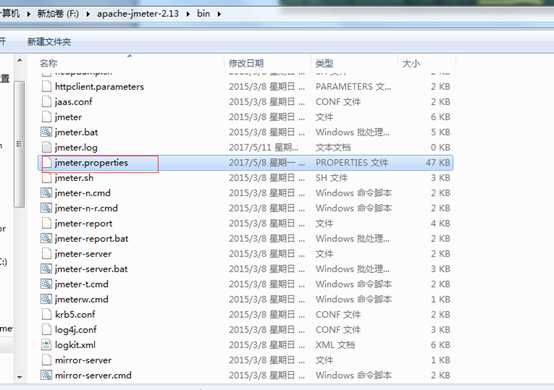554x390 pixels.
Task: Select the jmeterw.cmd file name
Action: (82, 300)
